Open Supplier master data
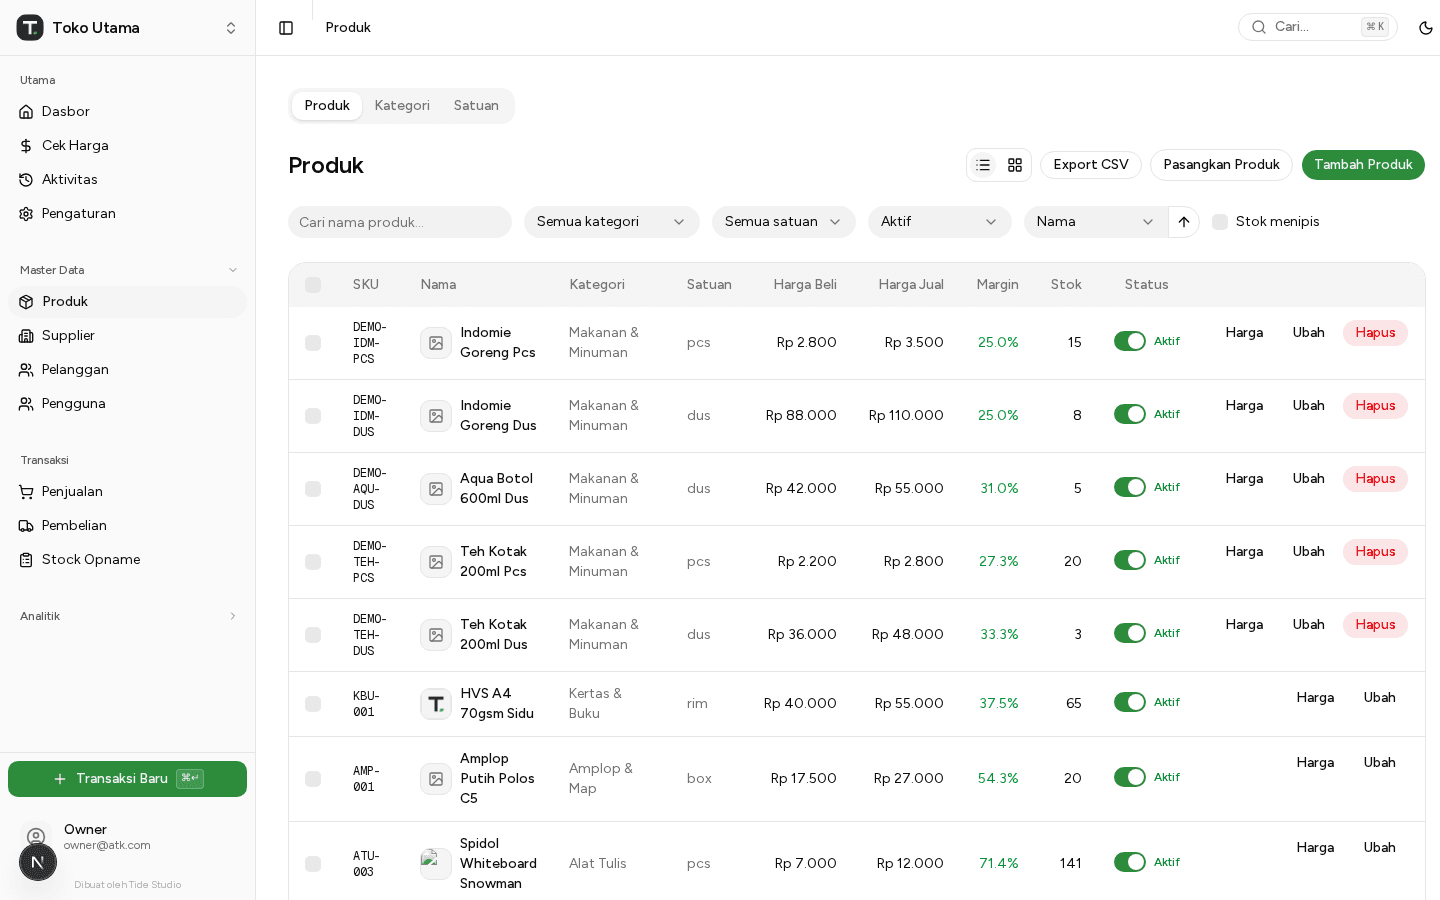 click(x=127, y=336)
